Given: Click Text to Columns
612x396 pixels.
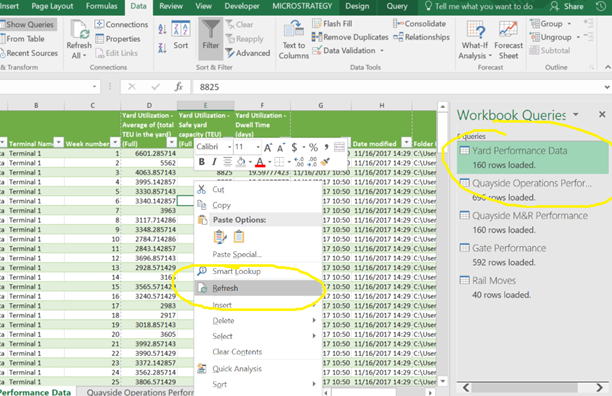Looking at the screenshot, I should point(294,39).
